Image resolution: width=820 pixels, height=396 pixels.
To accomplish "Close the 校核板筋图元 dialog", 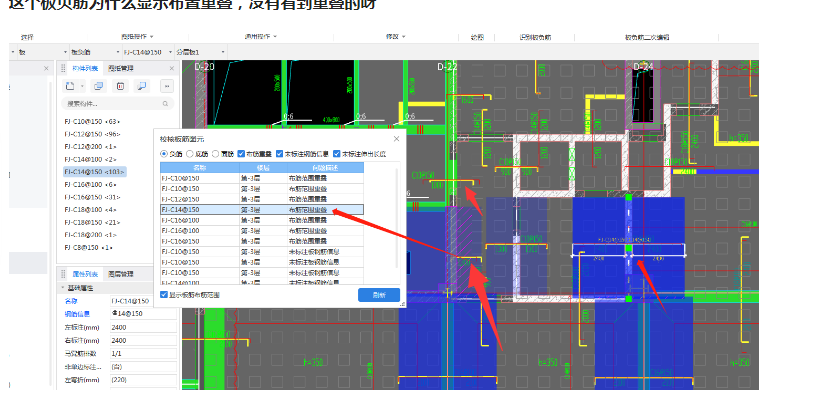I will [396, 139].
